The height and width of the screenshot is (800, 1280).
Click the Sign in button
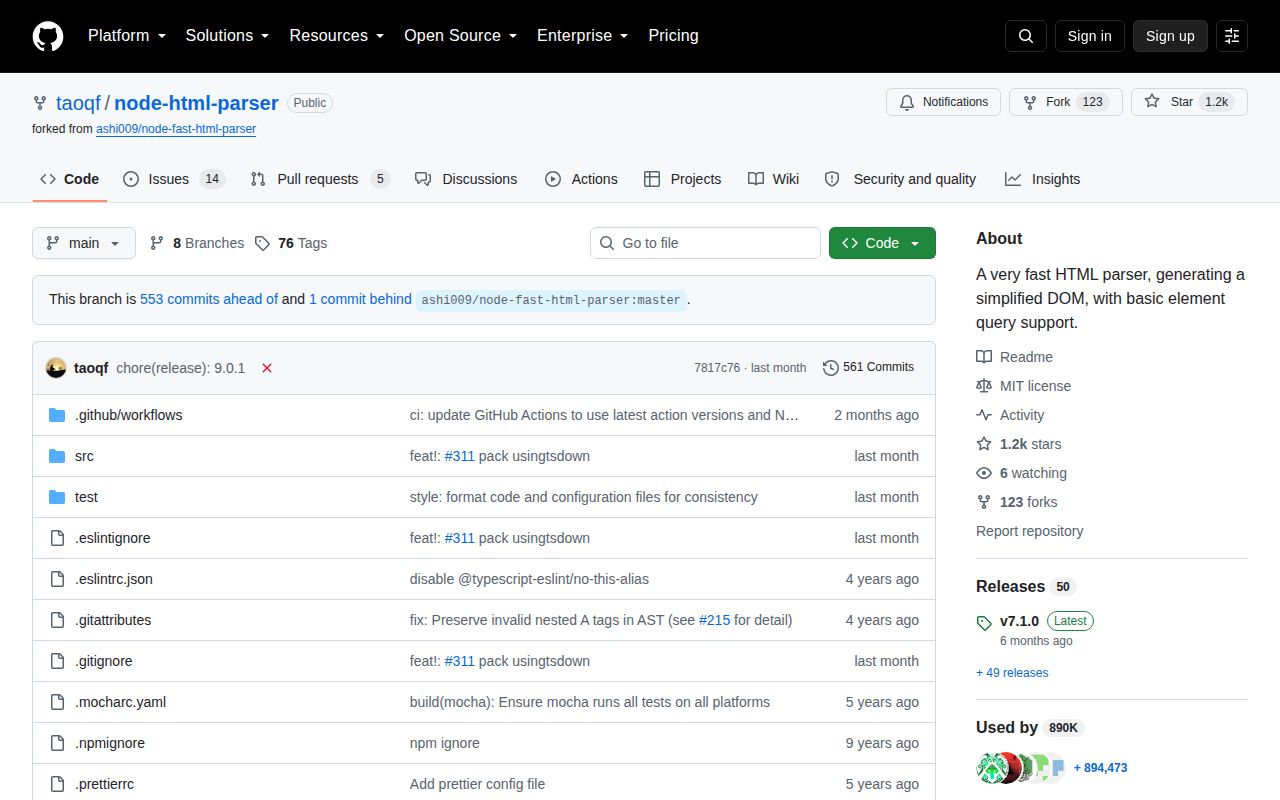(x=1090, y=36)
